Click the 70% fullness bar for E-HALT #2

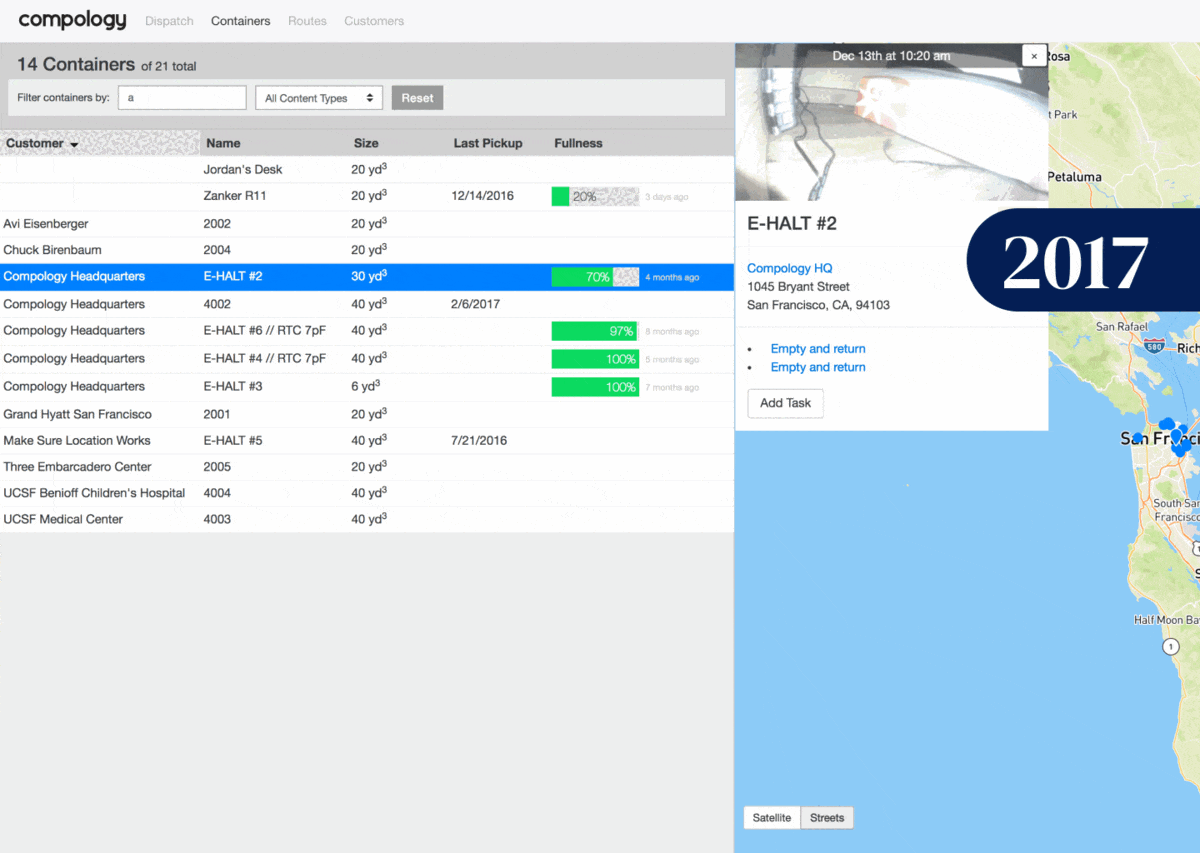point(595,277)
